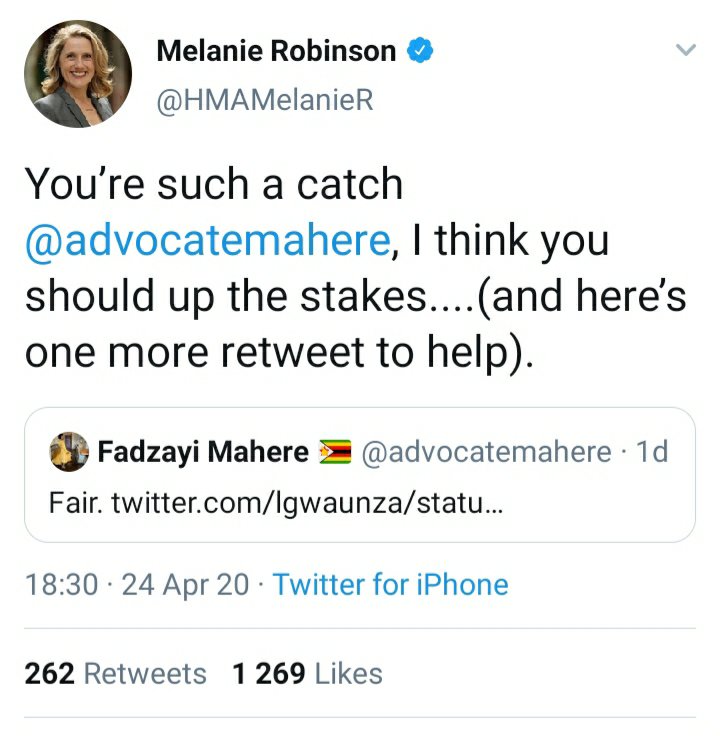Image resolution: width=720 pixels, height=736 pixels.
Task: Click Fadzayi Mahere's small avatar
Action: click(x=69, y=452)
